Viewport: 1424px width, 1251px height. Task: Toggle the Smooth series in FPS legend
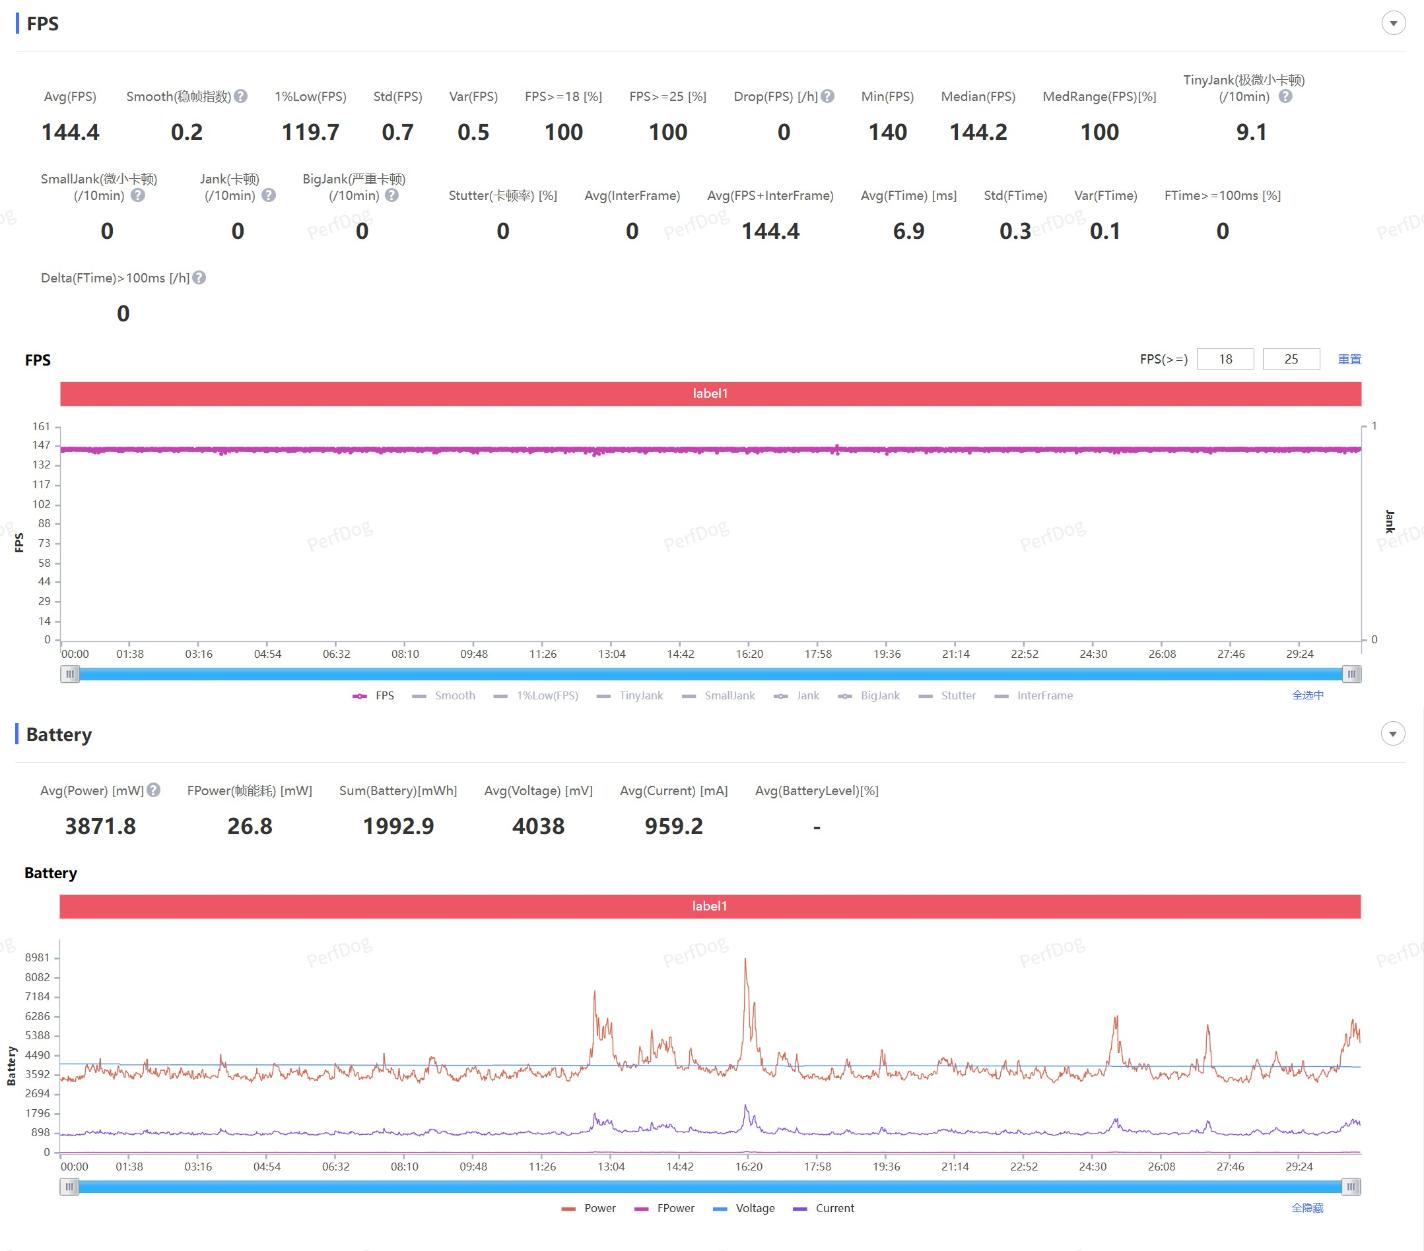443,696
